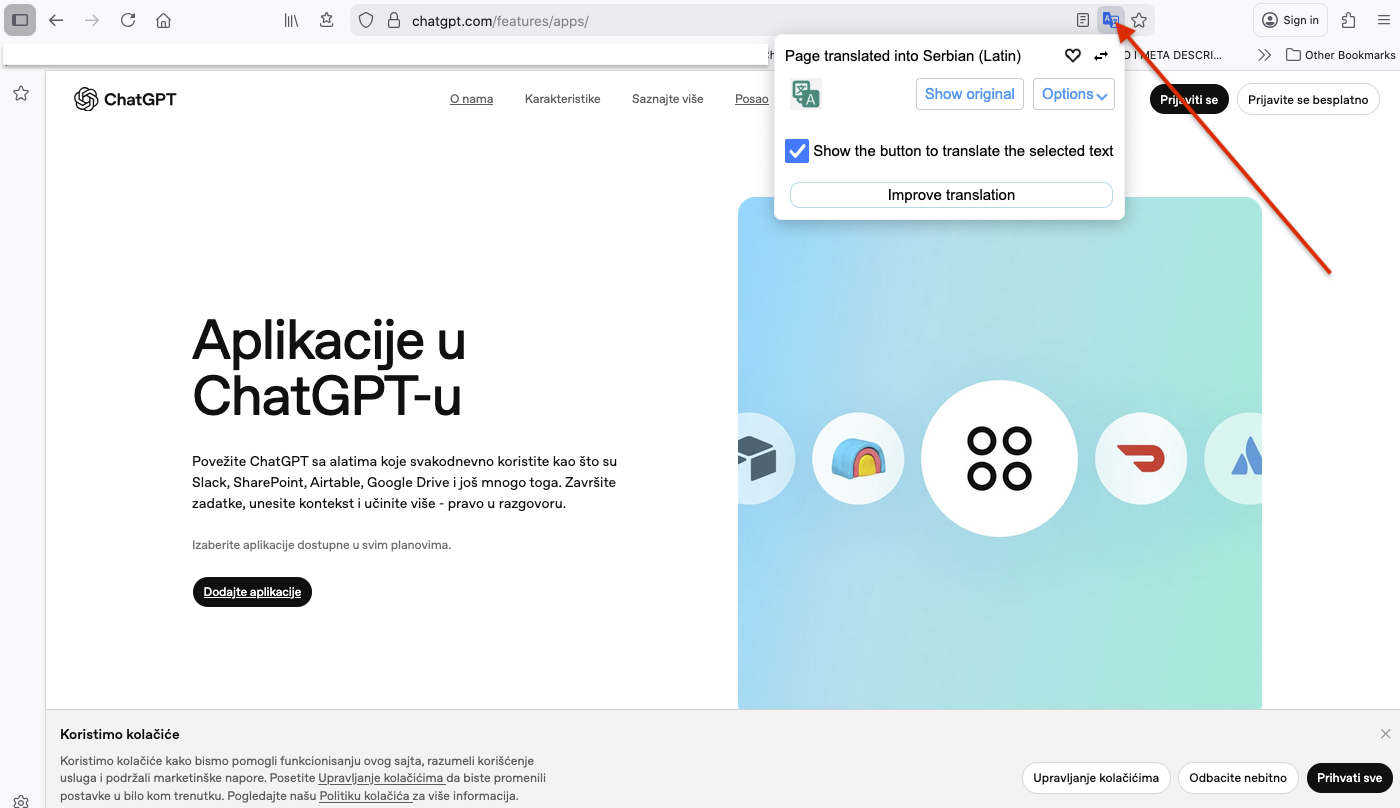Click the heart icon in translation popup
This screenshot has width=1400, height=808.
click(1072, 56)
